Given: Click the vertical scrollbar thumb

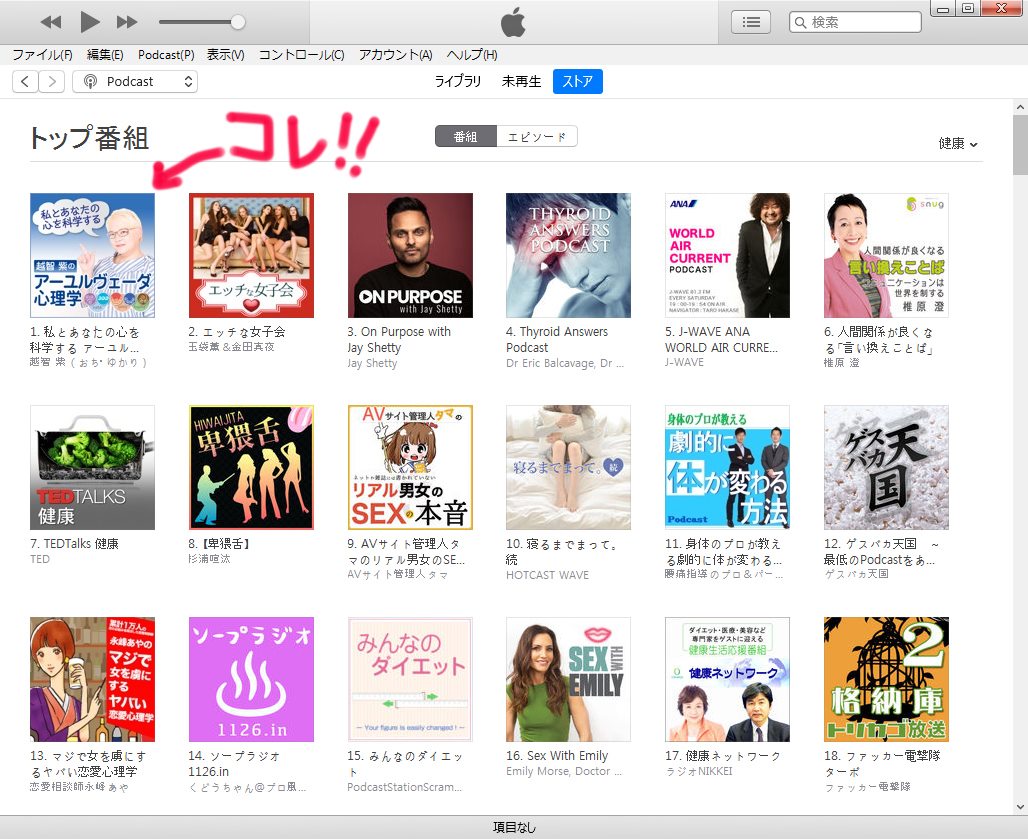Looking at the screenshot, I should coord(1020,146).
